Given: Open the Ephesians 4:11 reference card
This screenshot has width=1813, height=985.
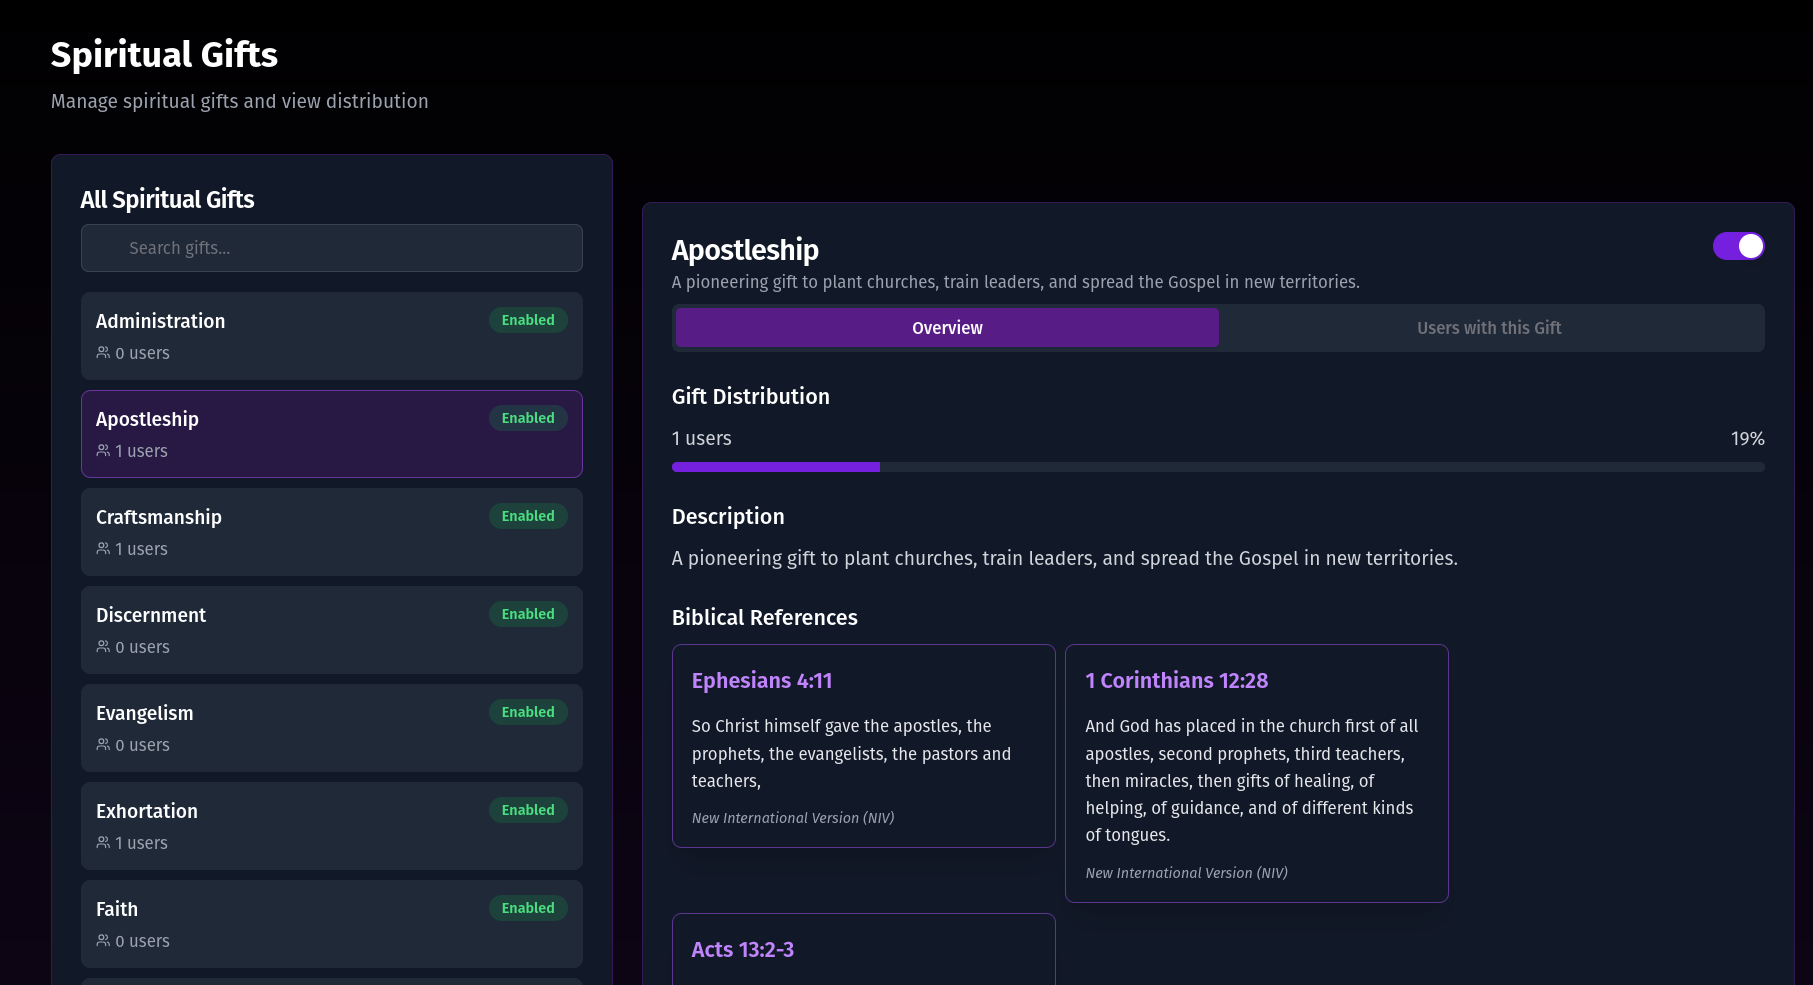Looking at the screenshot, I should [864, 746].
